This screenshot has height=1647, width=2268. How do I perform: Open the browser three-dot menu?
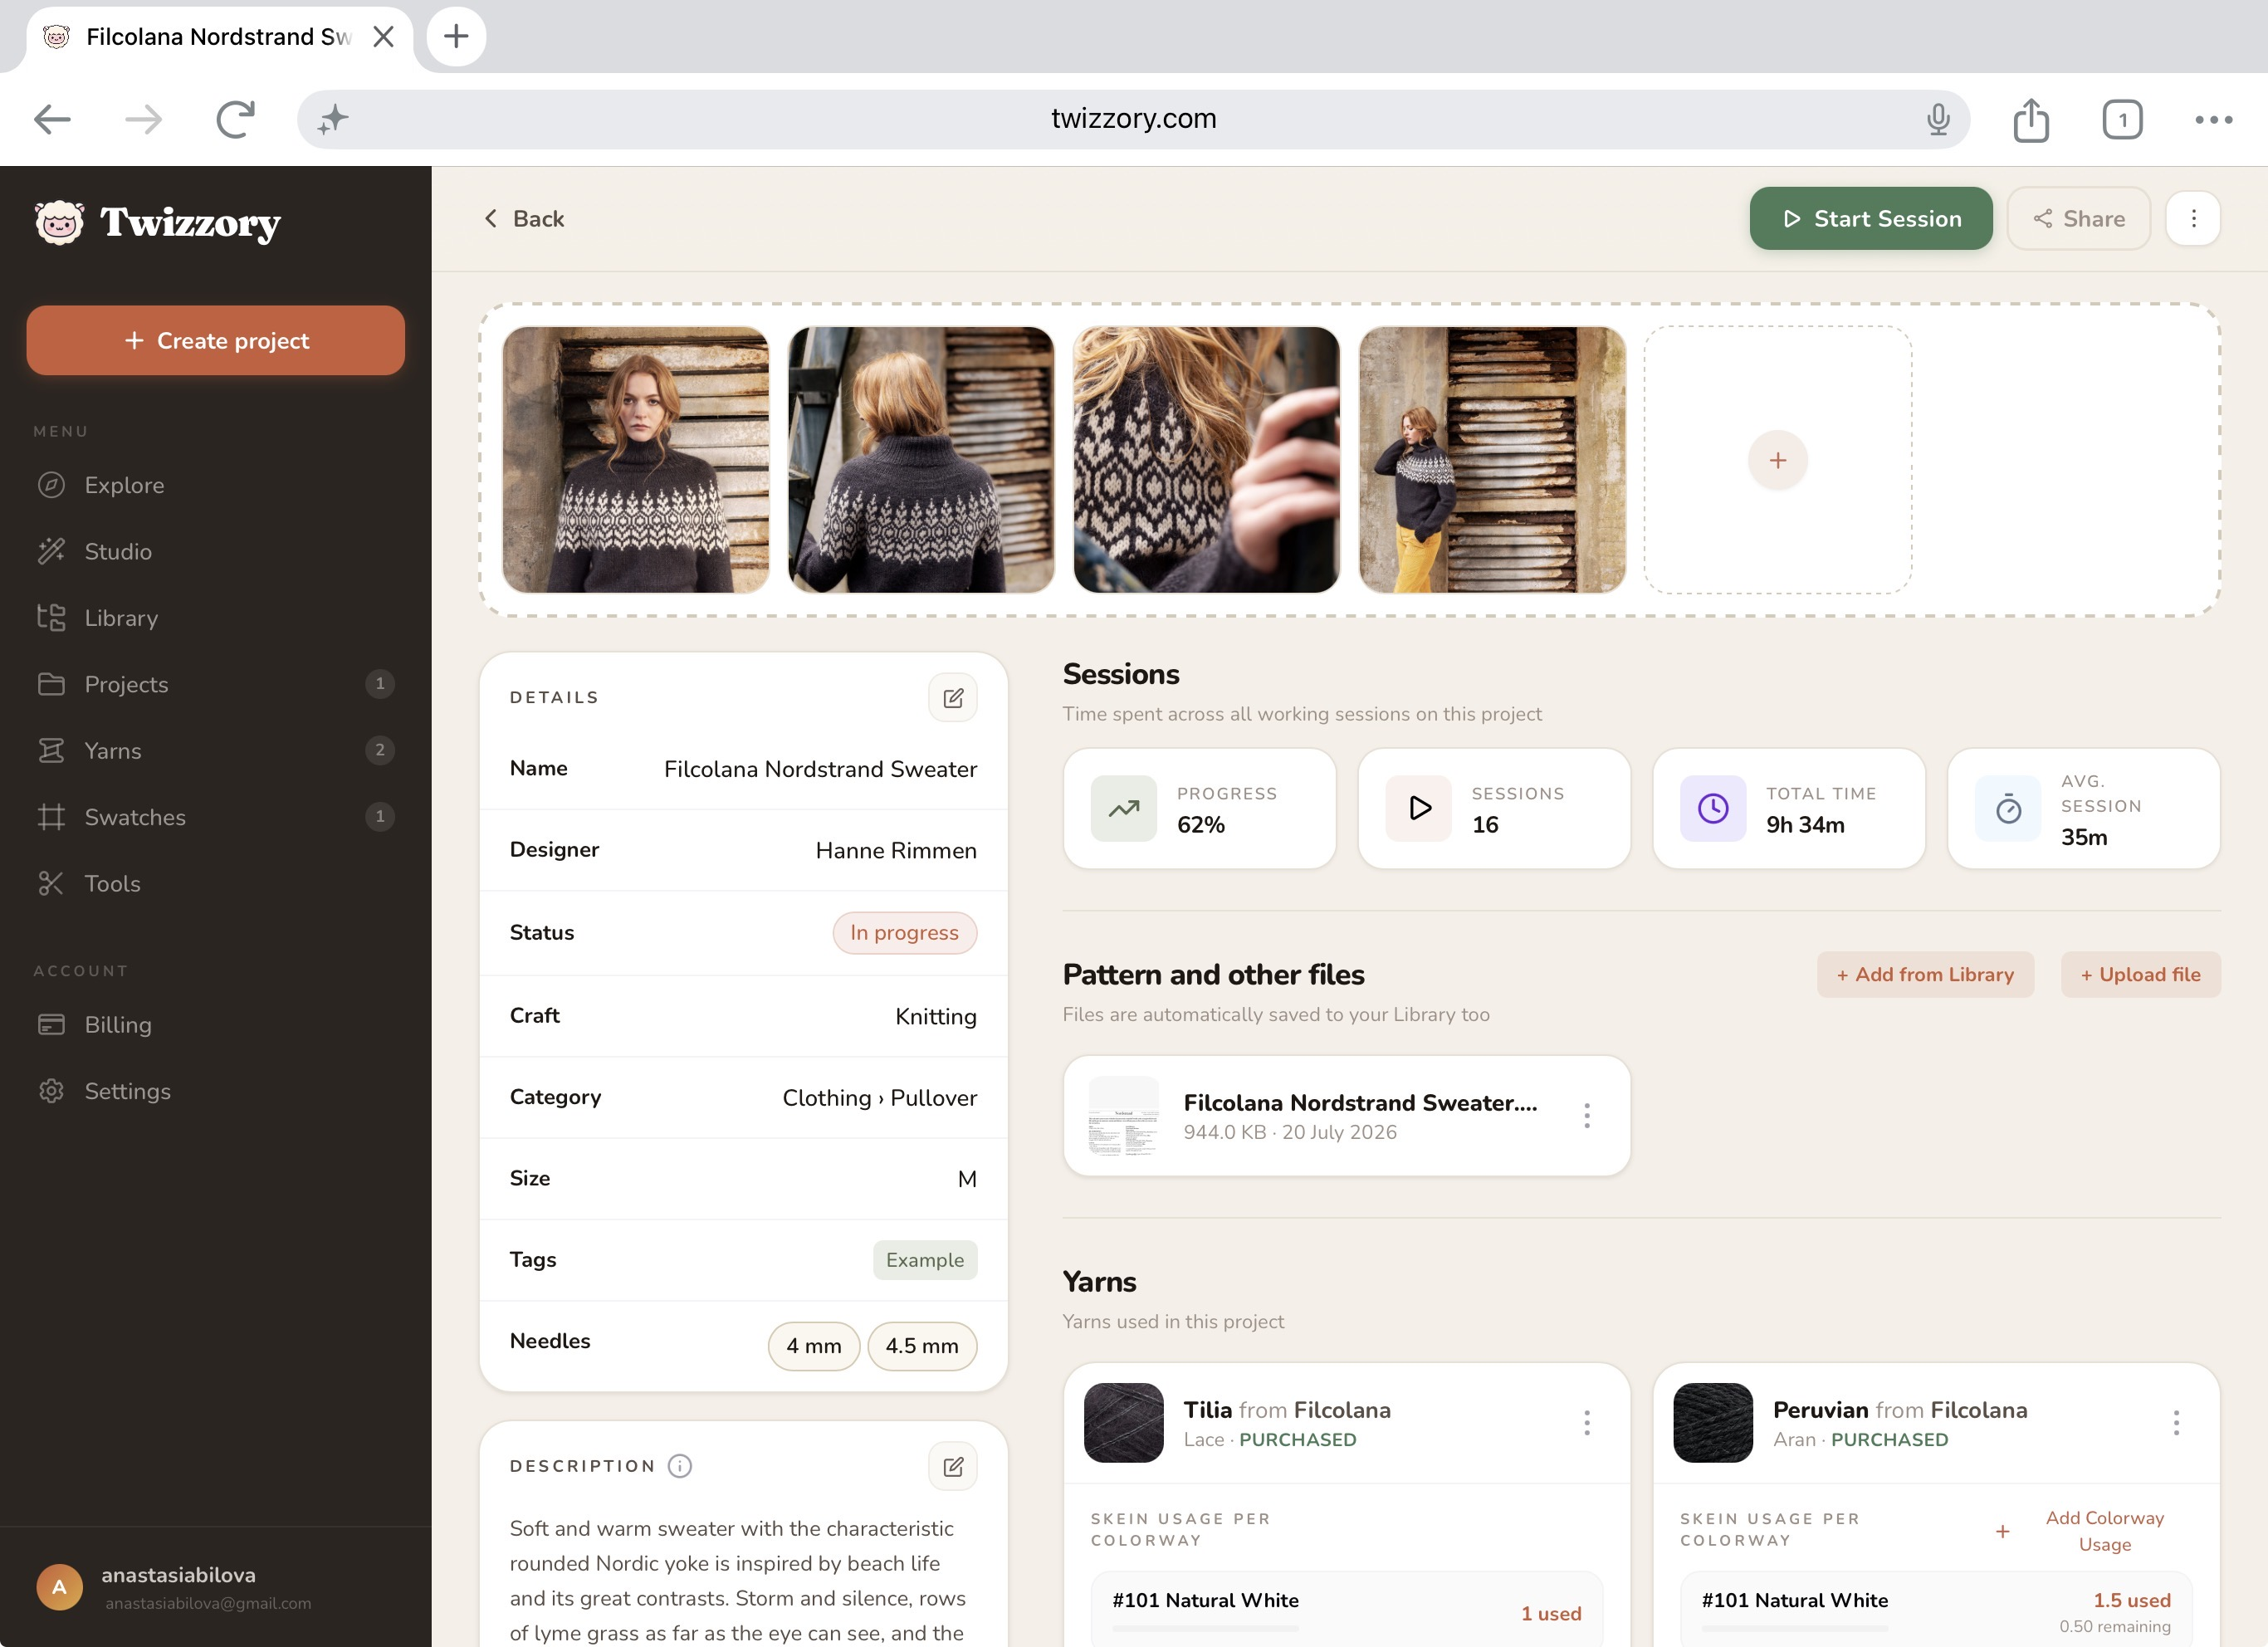[x=2214, y=120]
